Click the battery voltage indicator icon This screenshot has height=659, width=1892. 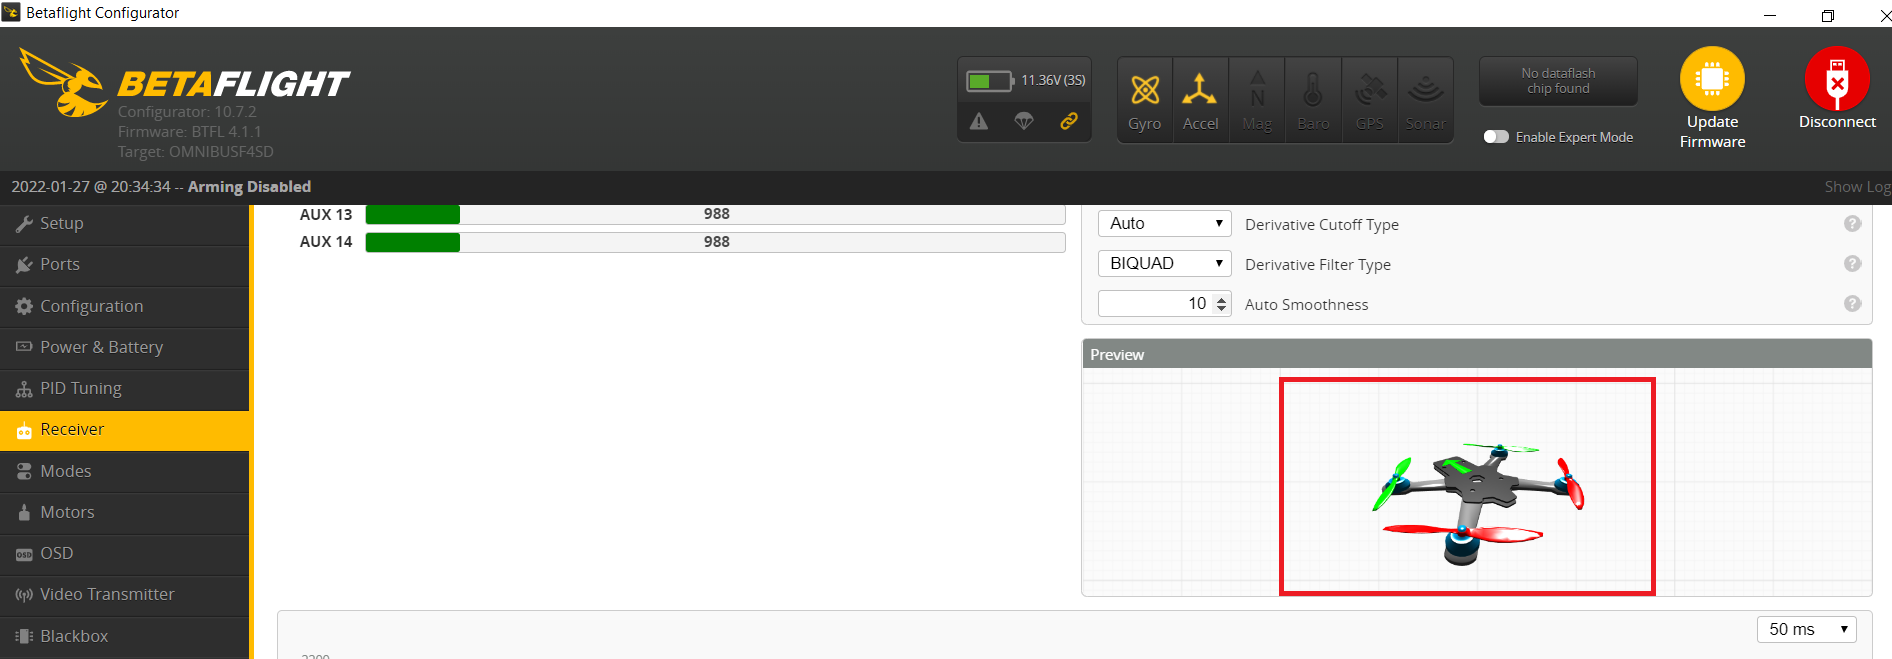(x=989, y=81)
